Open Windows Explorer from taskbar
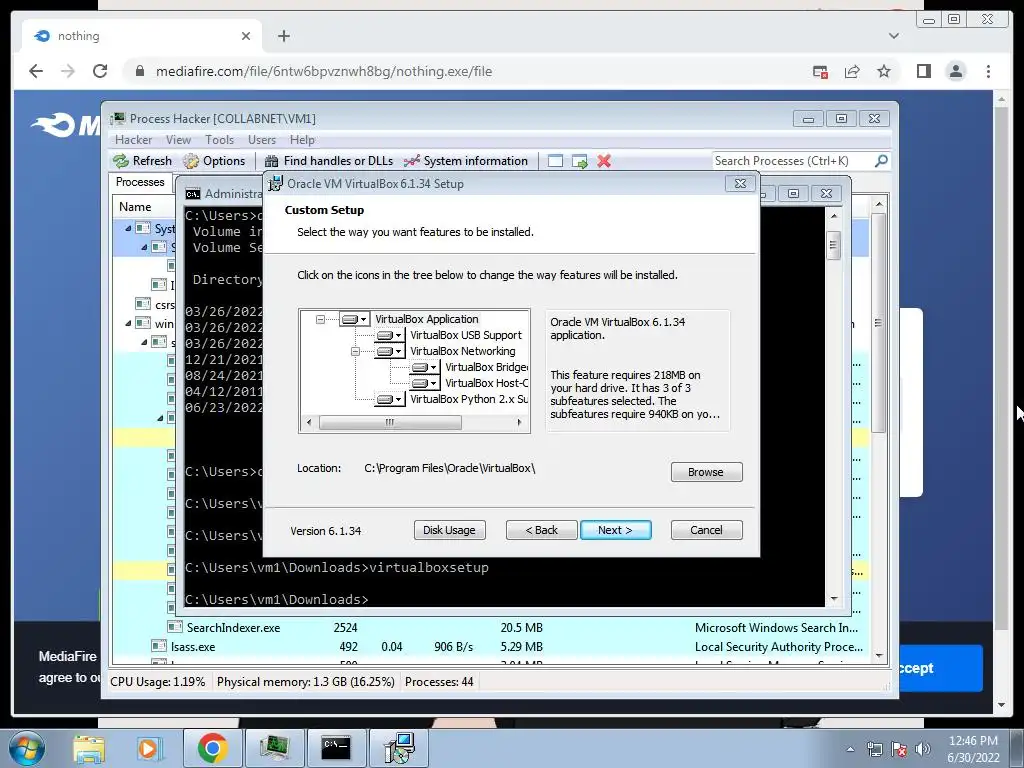This screenshot has height=768, width=1024. coord(89,748)
